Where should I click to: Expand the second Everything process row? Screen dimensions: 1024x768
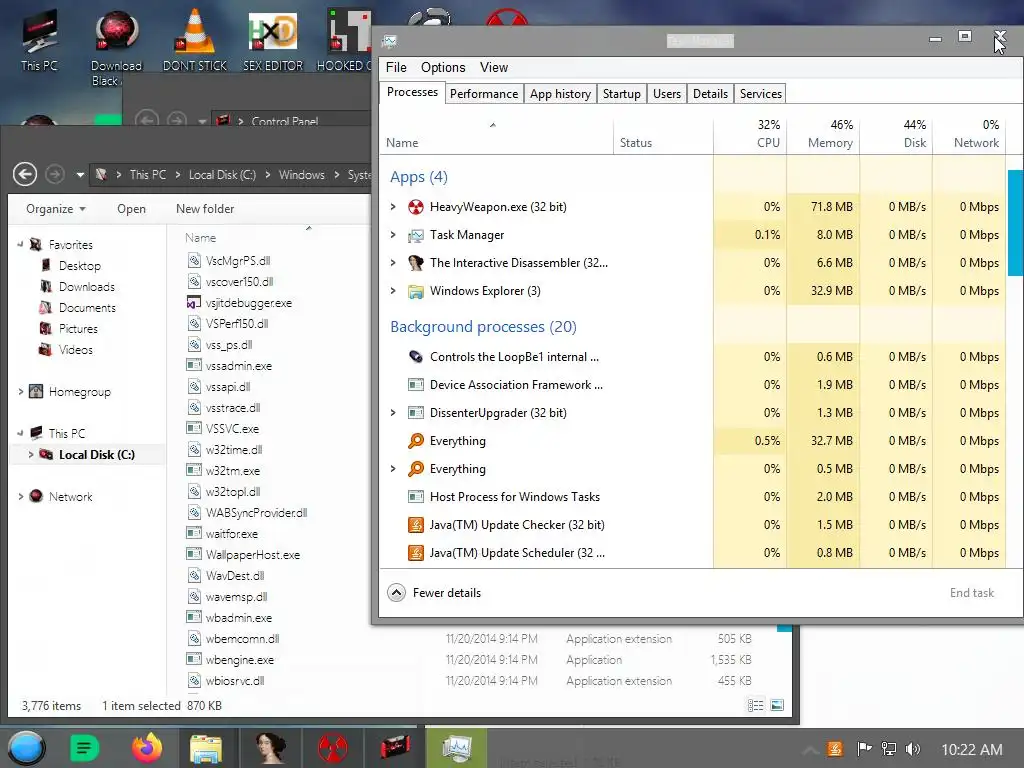(x=393, y=469)
